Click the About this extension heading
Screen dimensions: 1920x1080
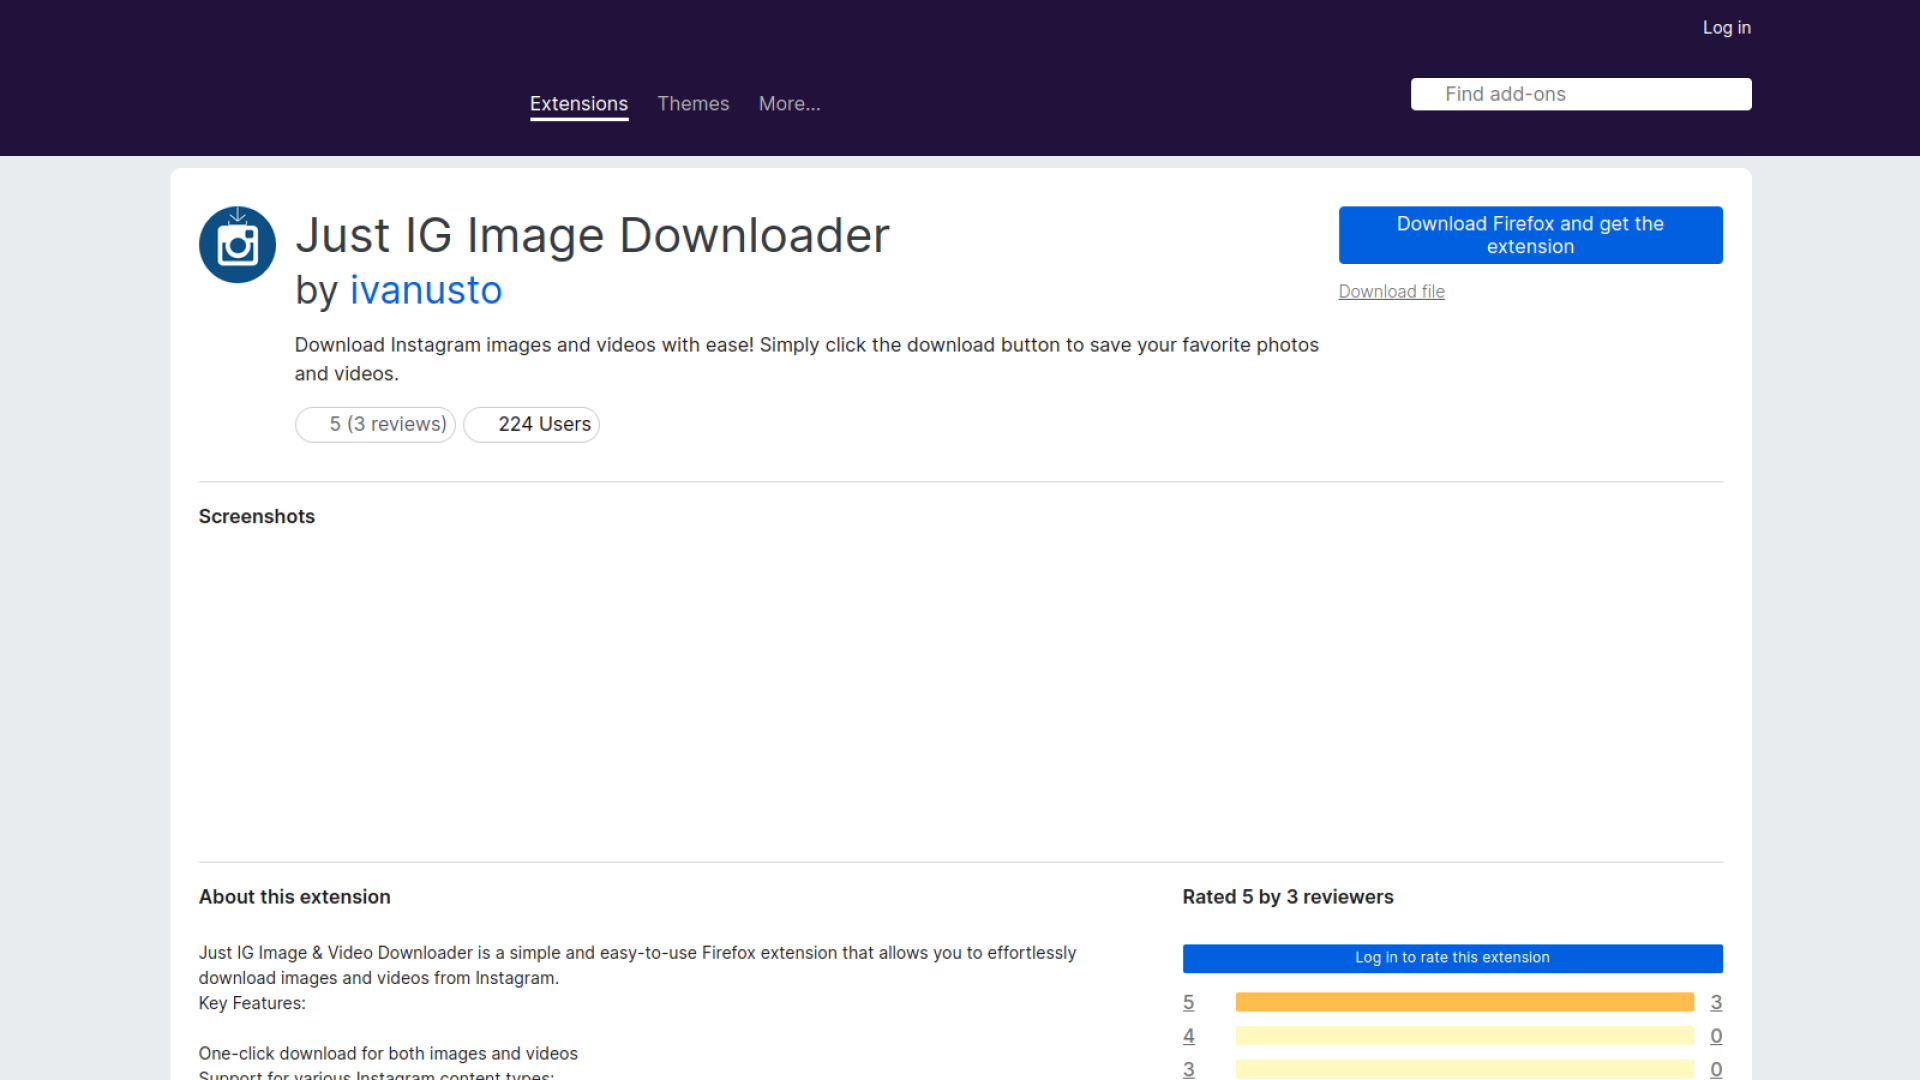tap(294, 896)
